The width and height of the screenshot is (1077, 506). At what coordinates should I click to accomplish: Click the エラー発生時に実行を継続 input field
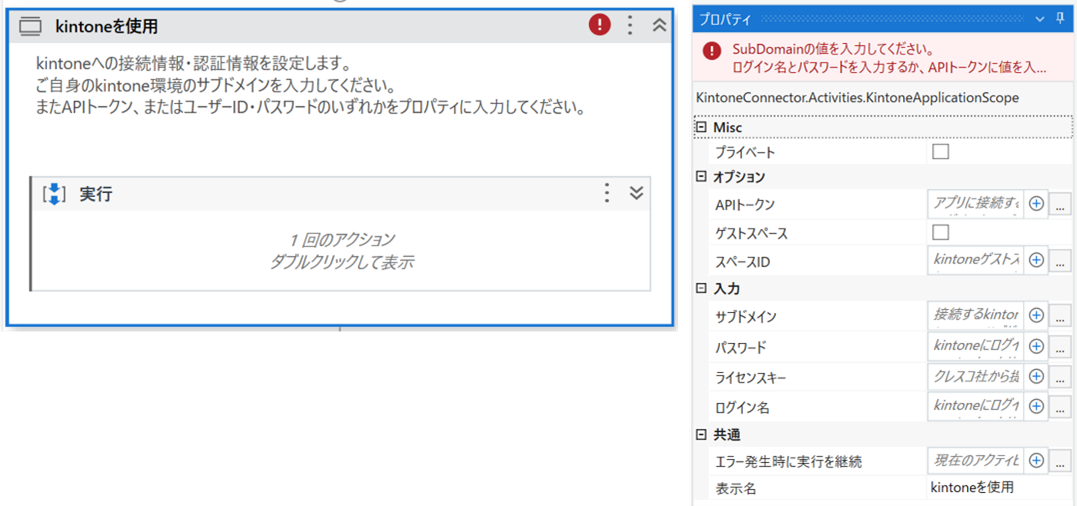pos(975,460)
